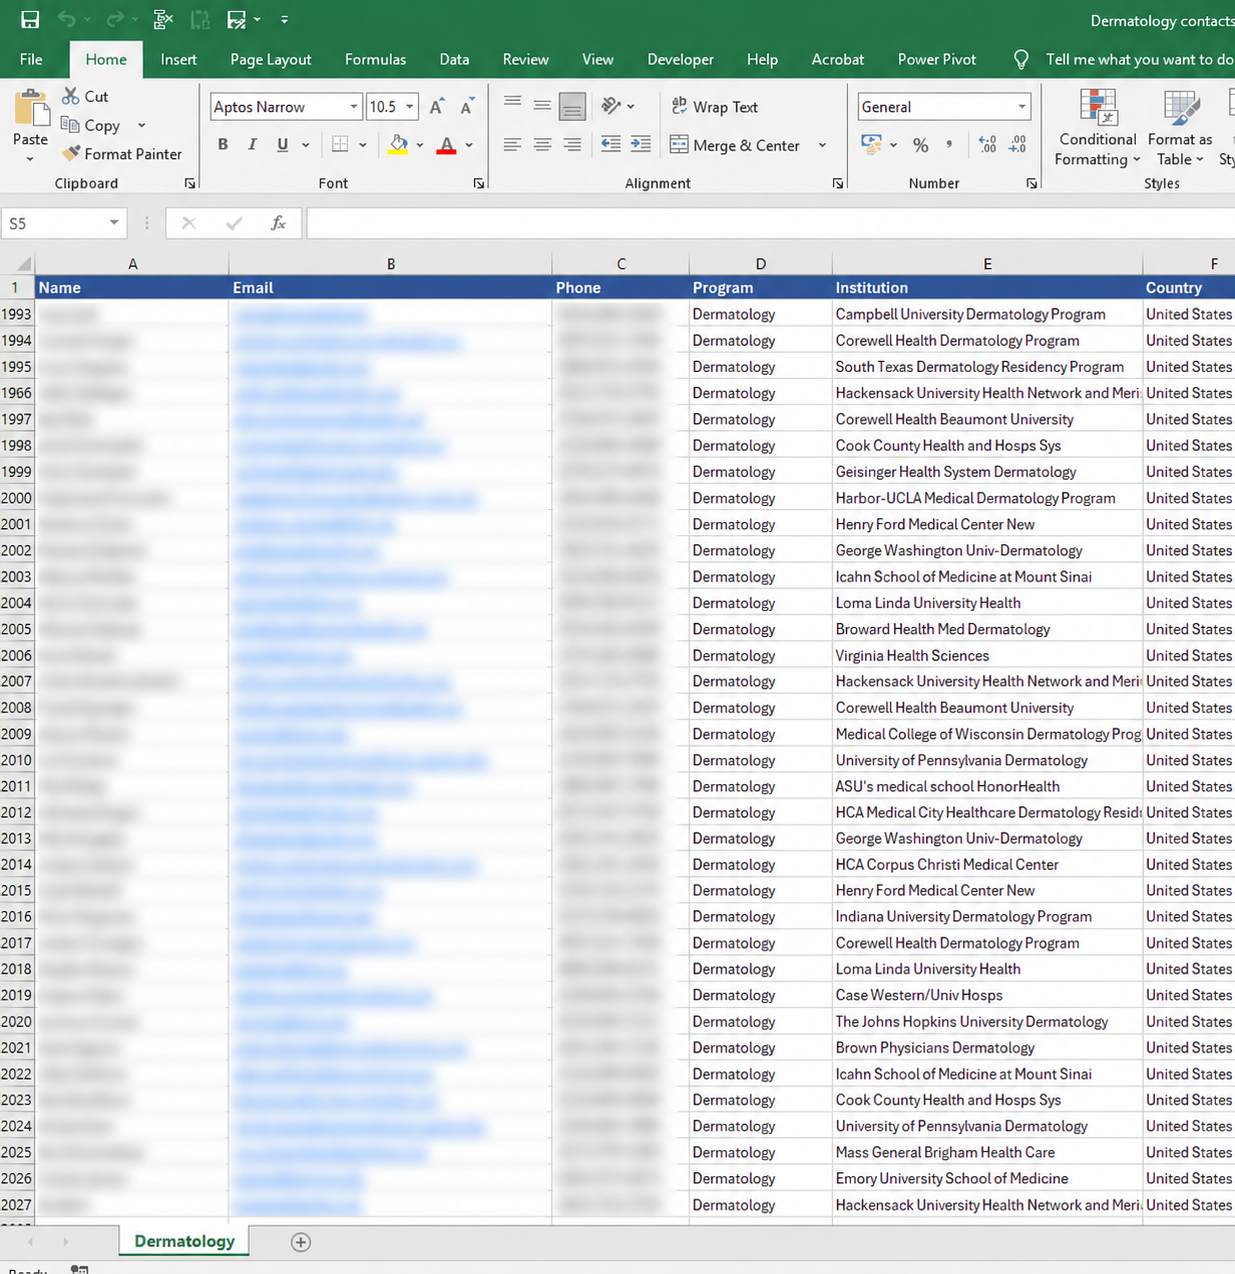The width and height of the screenshot is (1235, 1274).
Task: Open the Merge & Center dropdown arrow
Action: click(x=822, y=145)
